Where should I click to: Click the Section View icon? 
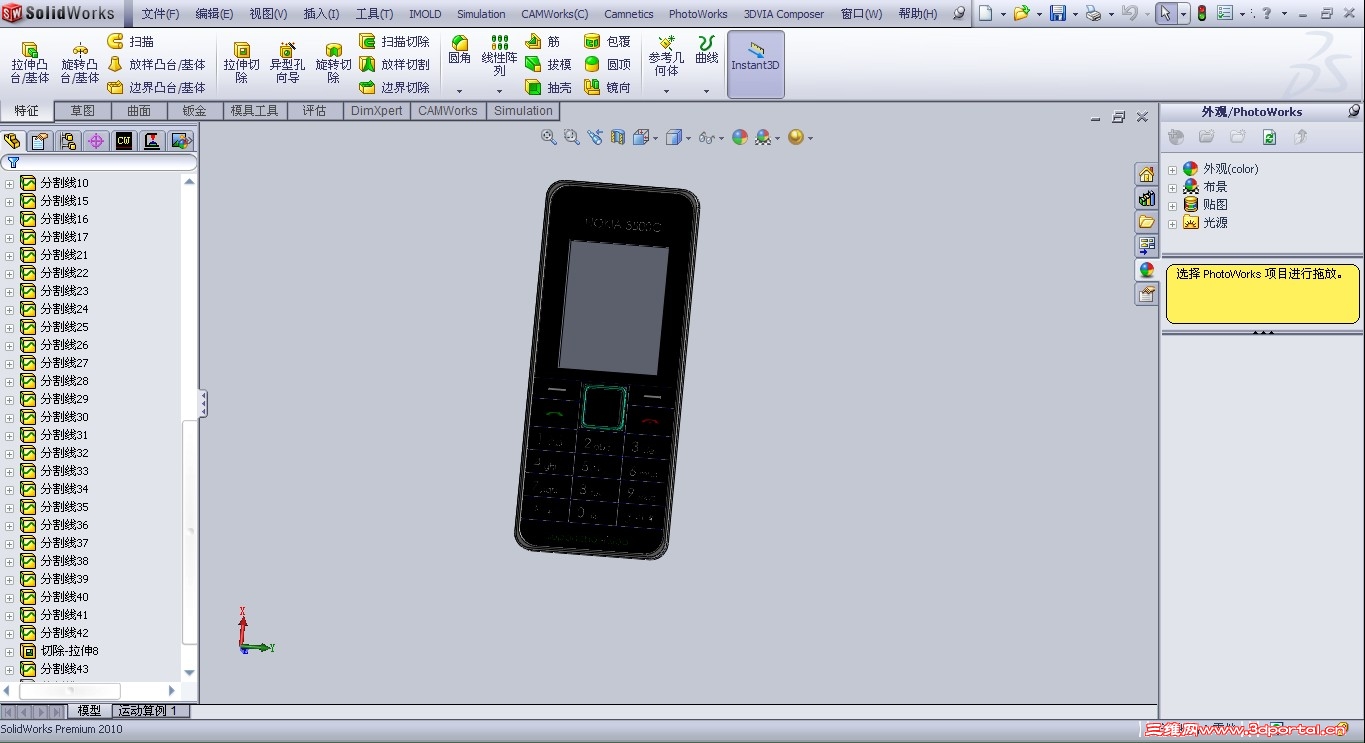618,137
